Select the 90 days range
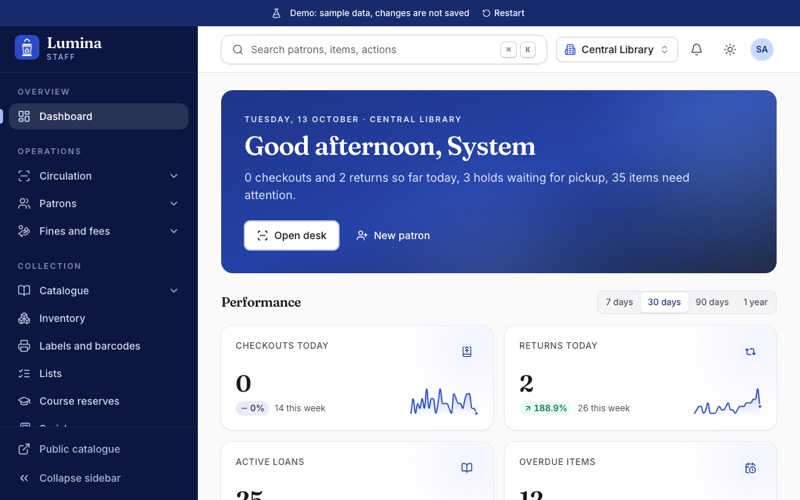 712,302
